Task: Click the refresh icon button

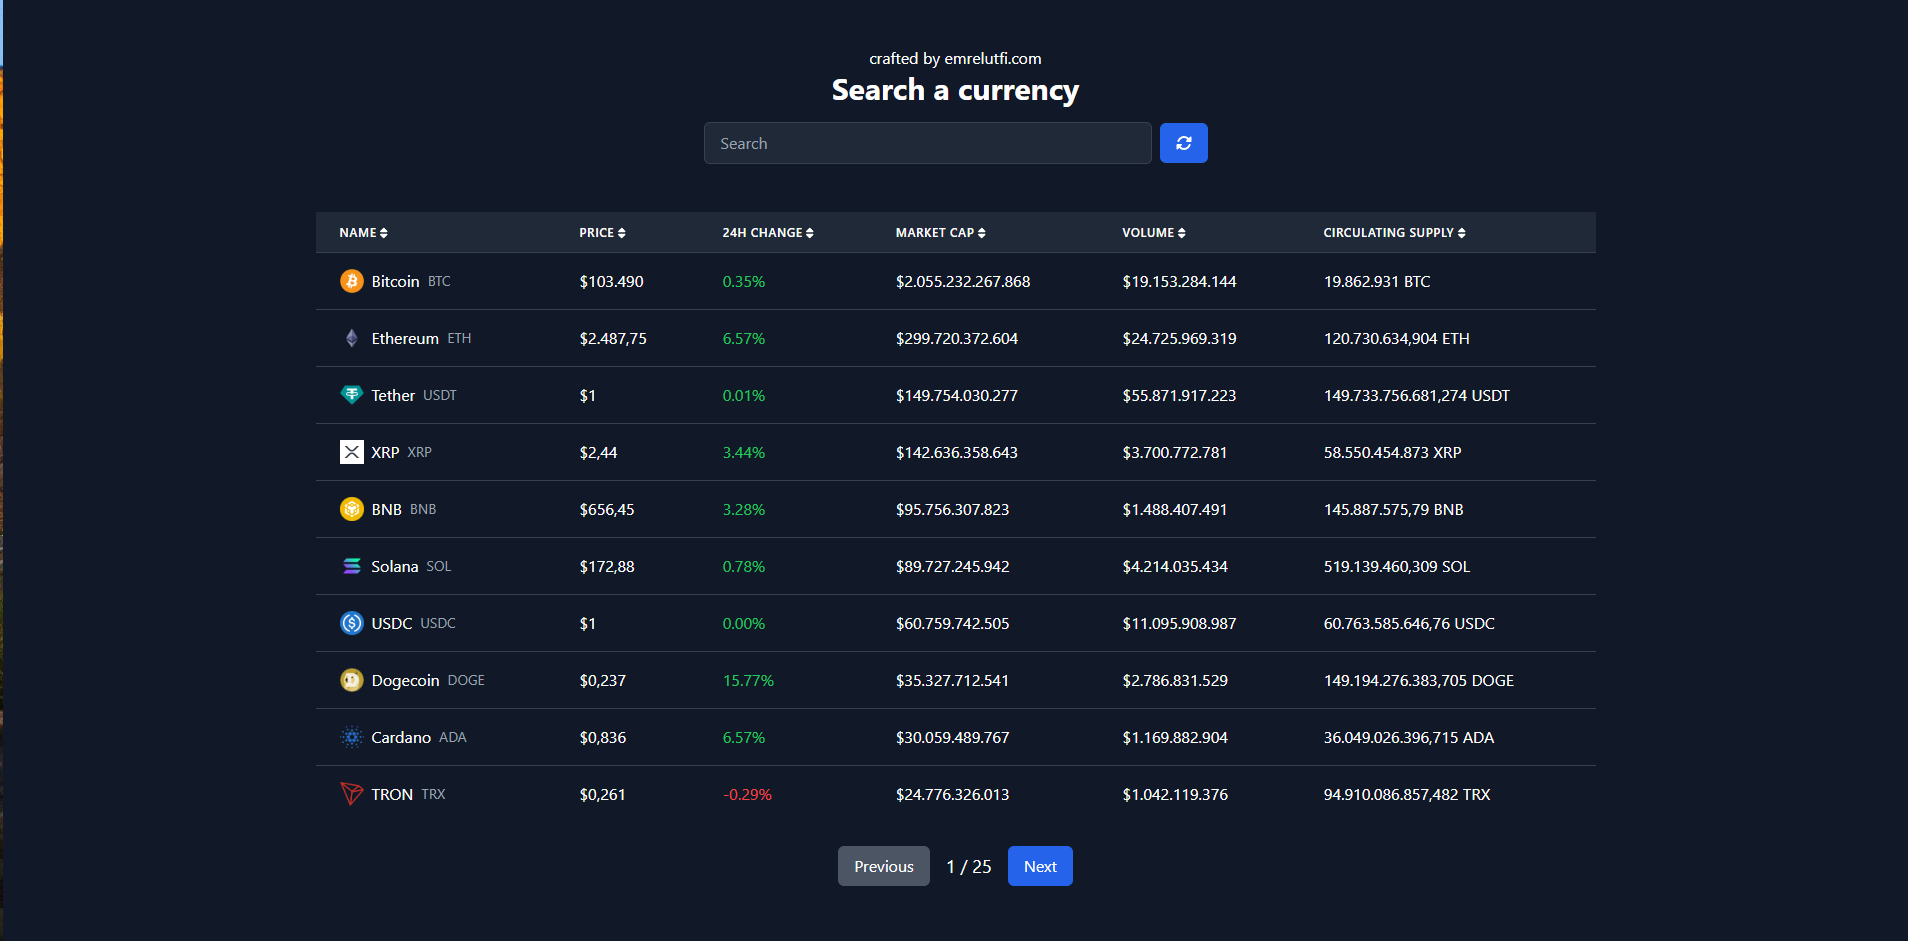Action: pos(1183,143)
